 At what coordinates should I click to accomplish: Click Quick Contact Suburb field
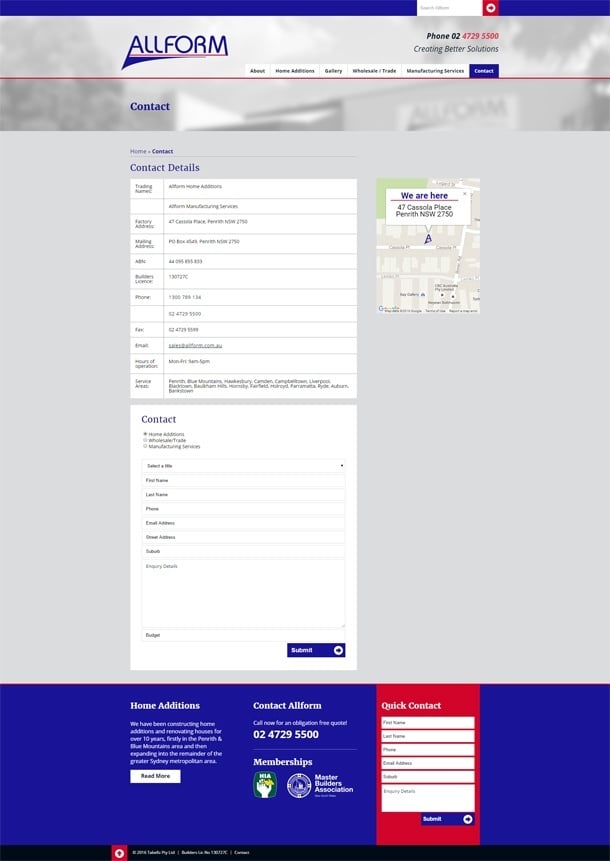[x=428, y=777]
